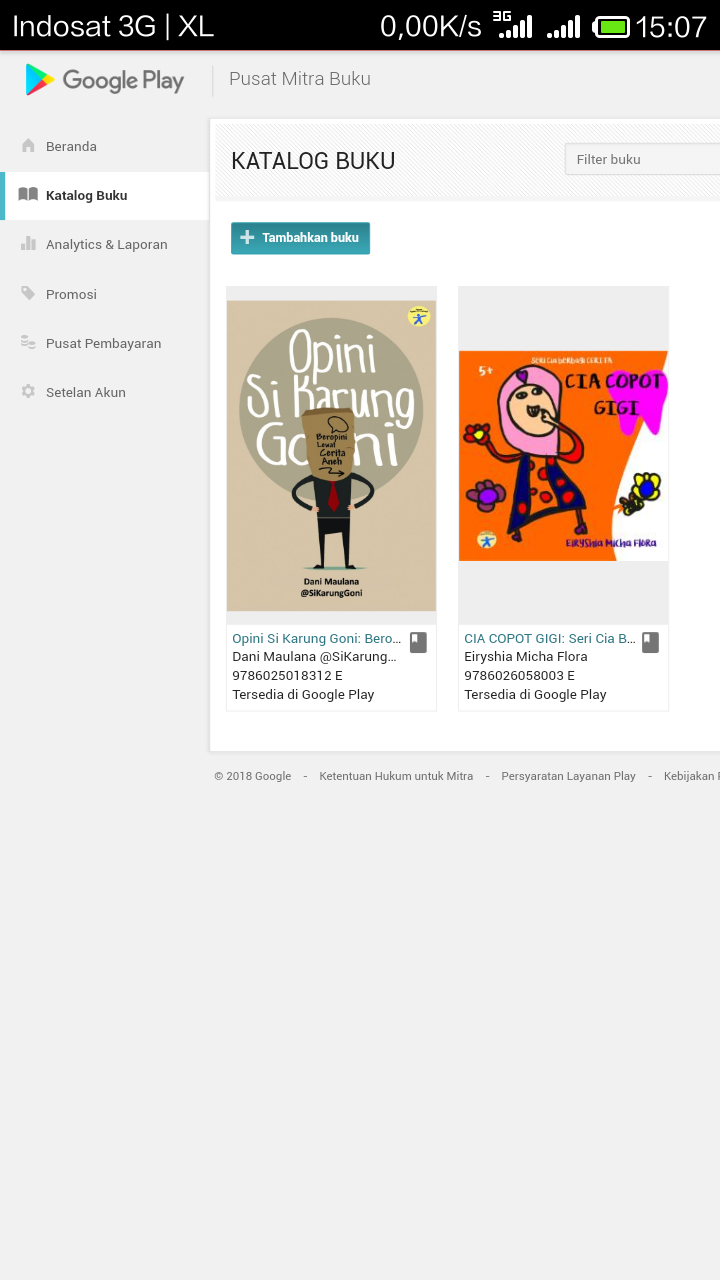
Task: Click ebook icon beside CIA COPOT GIGI
Action: click(x=650, y=642)
